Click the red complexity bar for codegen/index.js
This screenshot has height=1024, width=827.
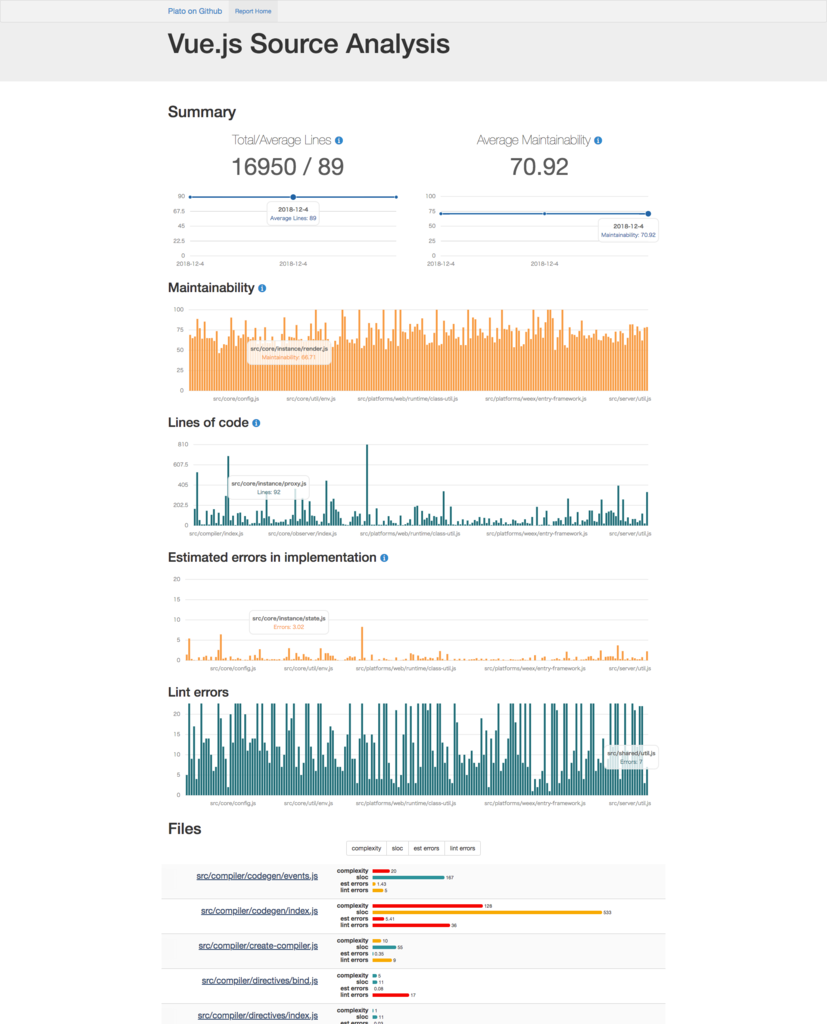(427, 906)
